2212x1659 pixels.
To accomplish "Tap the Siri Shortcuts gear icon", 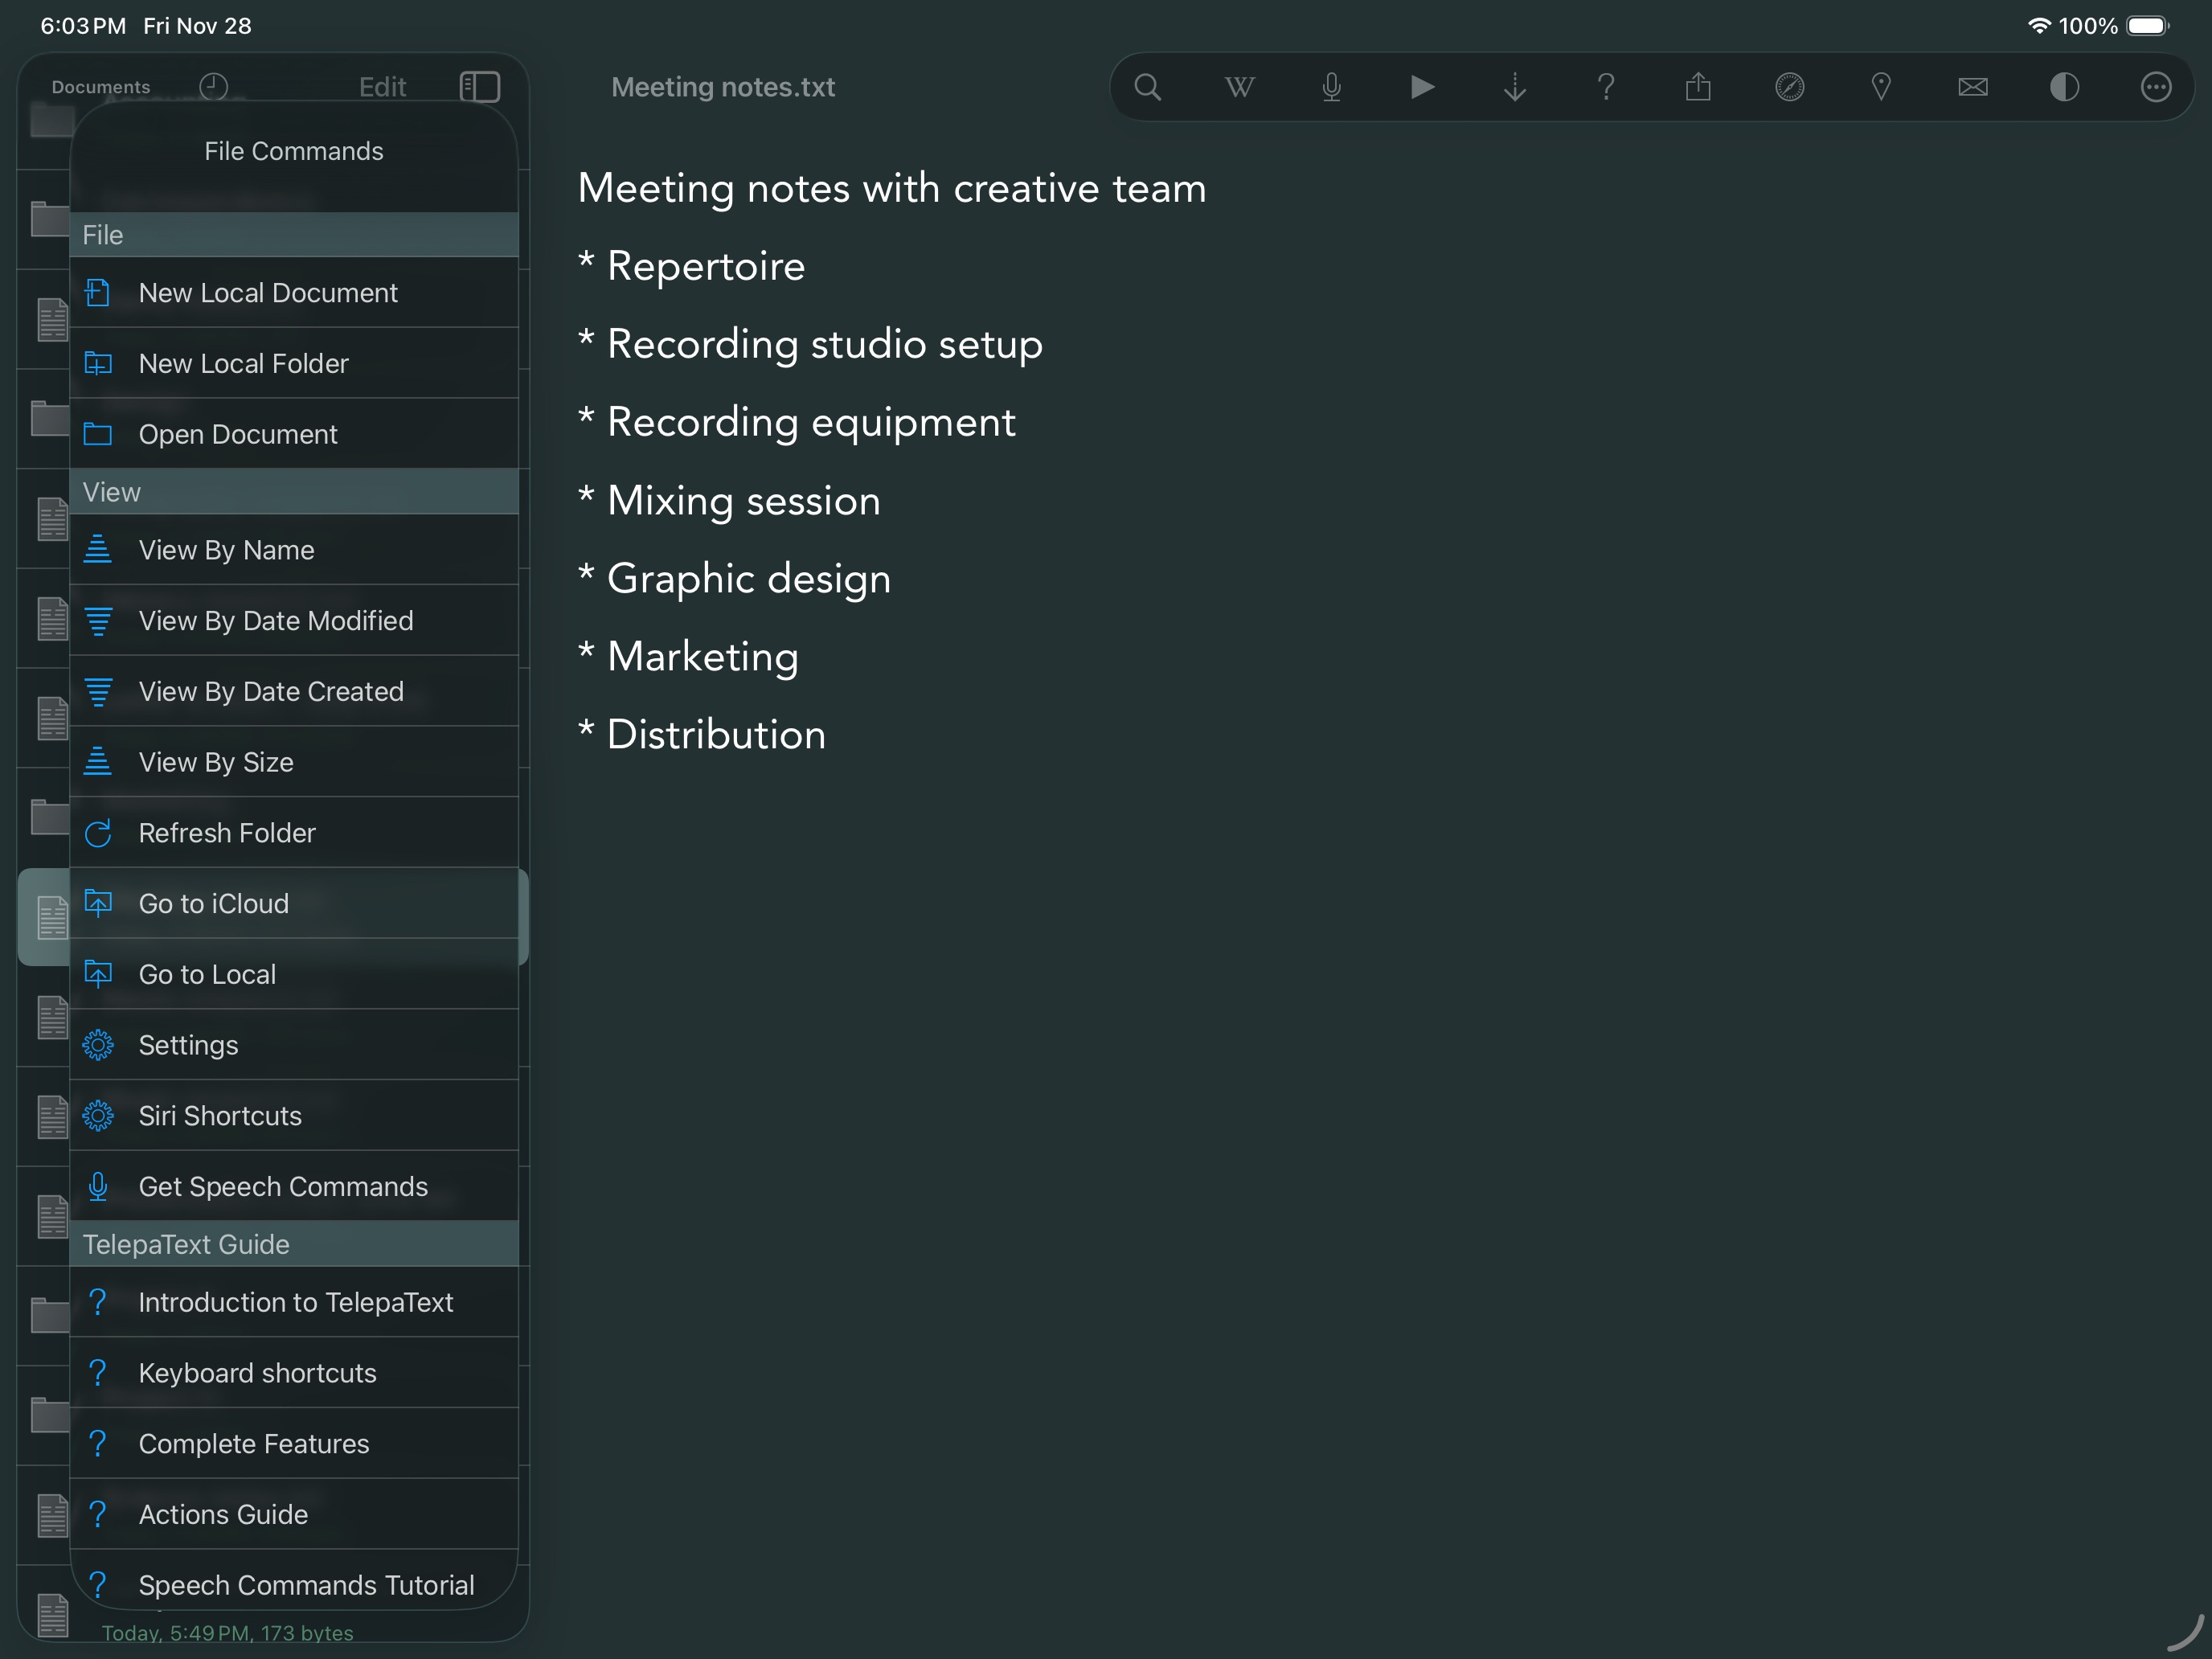I will 98,1115.
